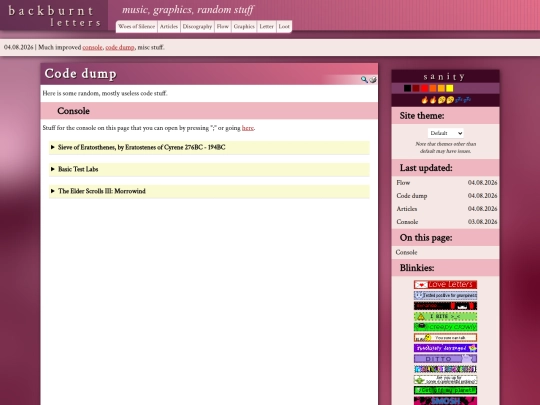Click the purple 'absolutely deranged' blinkie
The height and width of the screenshot is (405, 540).
[445, 348]
